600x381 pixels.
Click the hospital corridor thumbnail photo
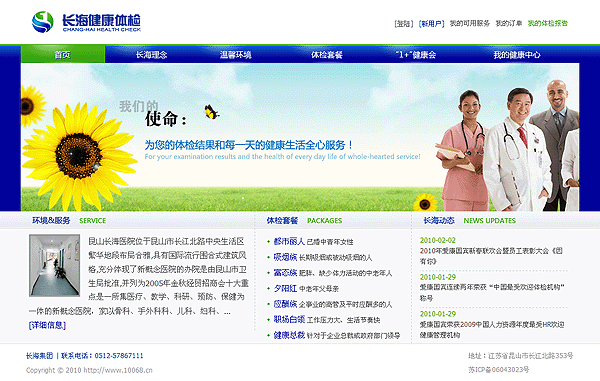(54, 265)
